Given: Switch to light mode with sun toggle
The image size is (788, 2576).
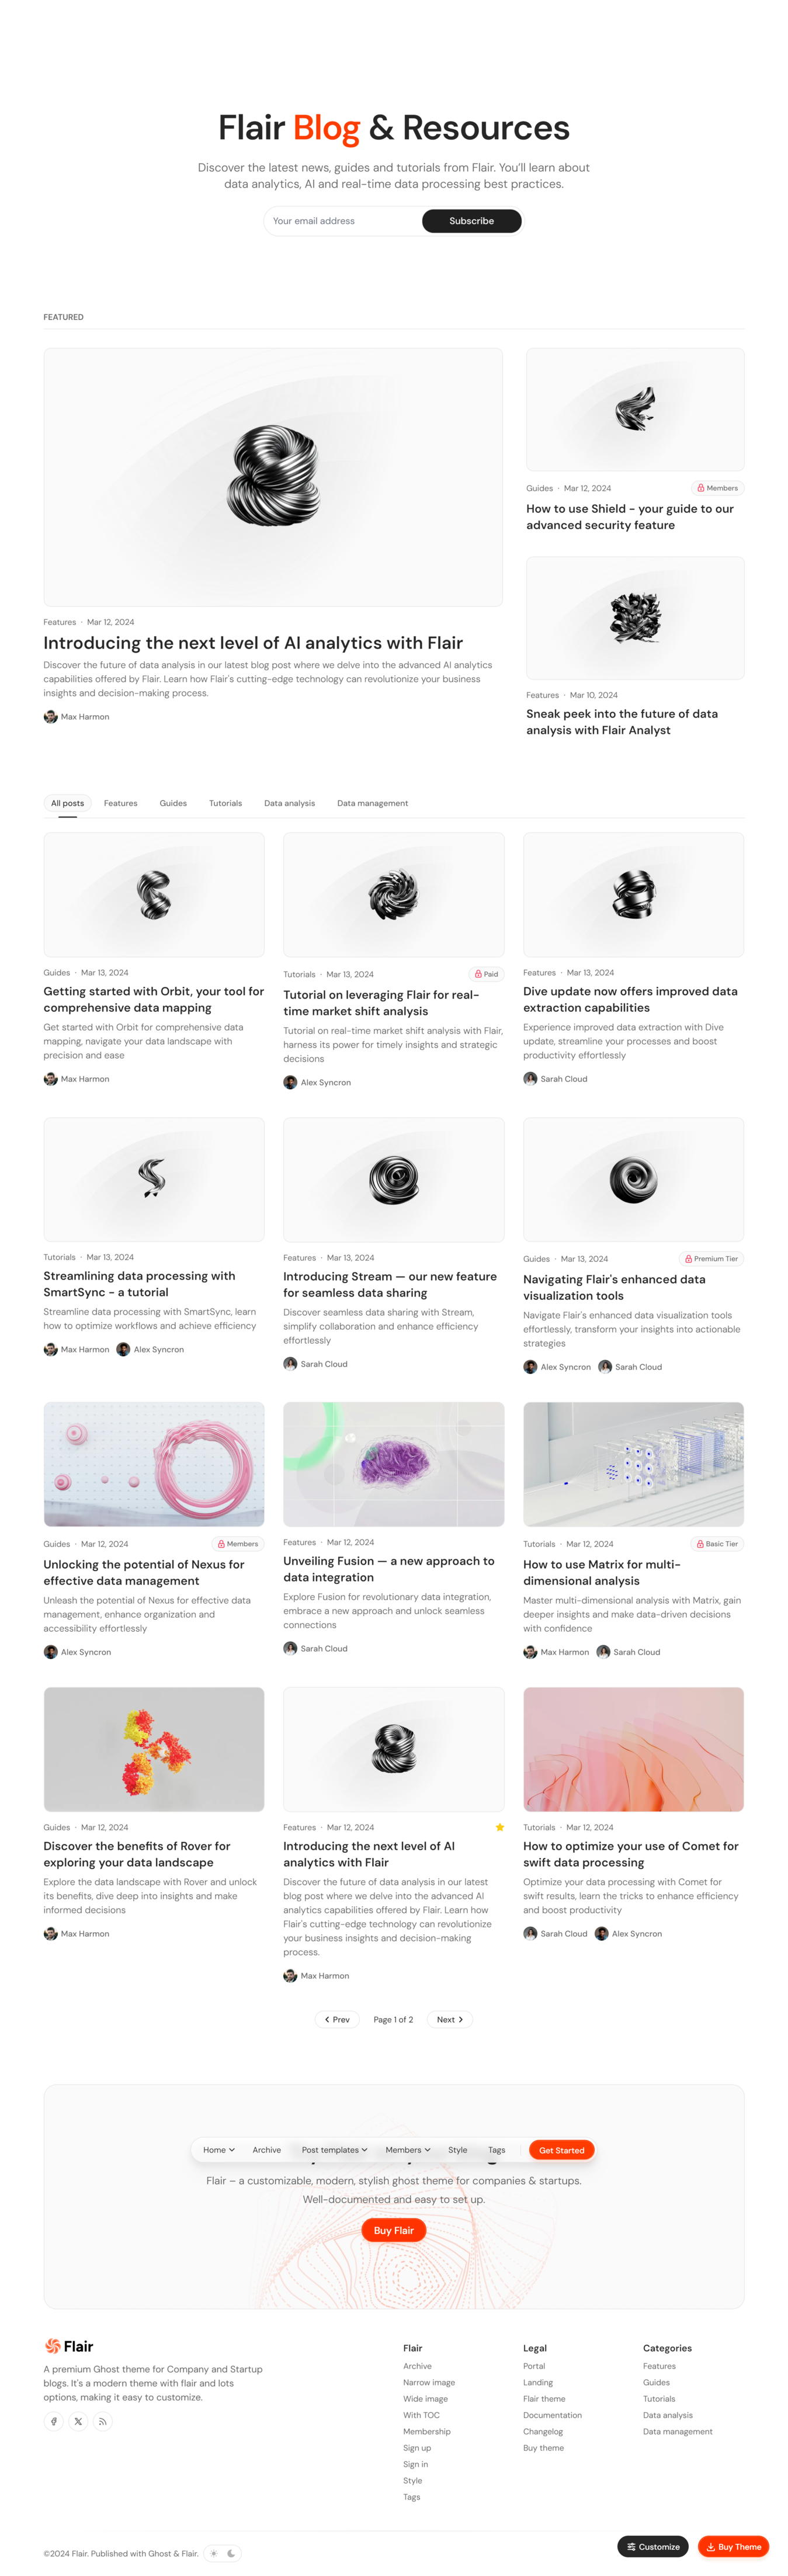Looking at the screenshot, I should click(213, 2553).
